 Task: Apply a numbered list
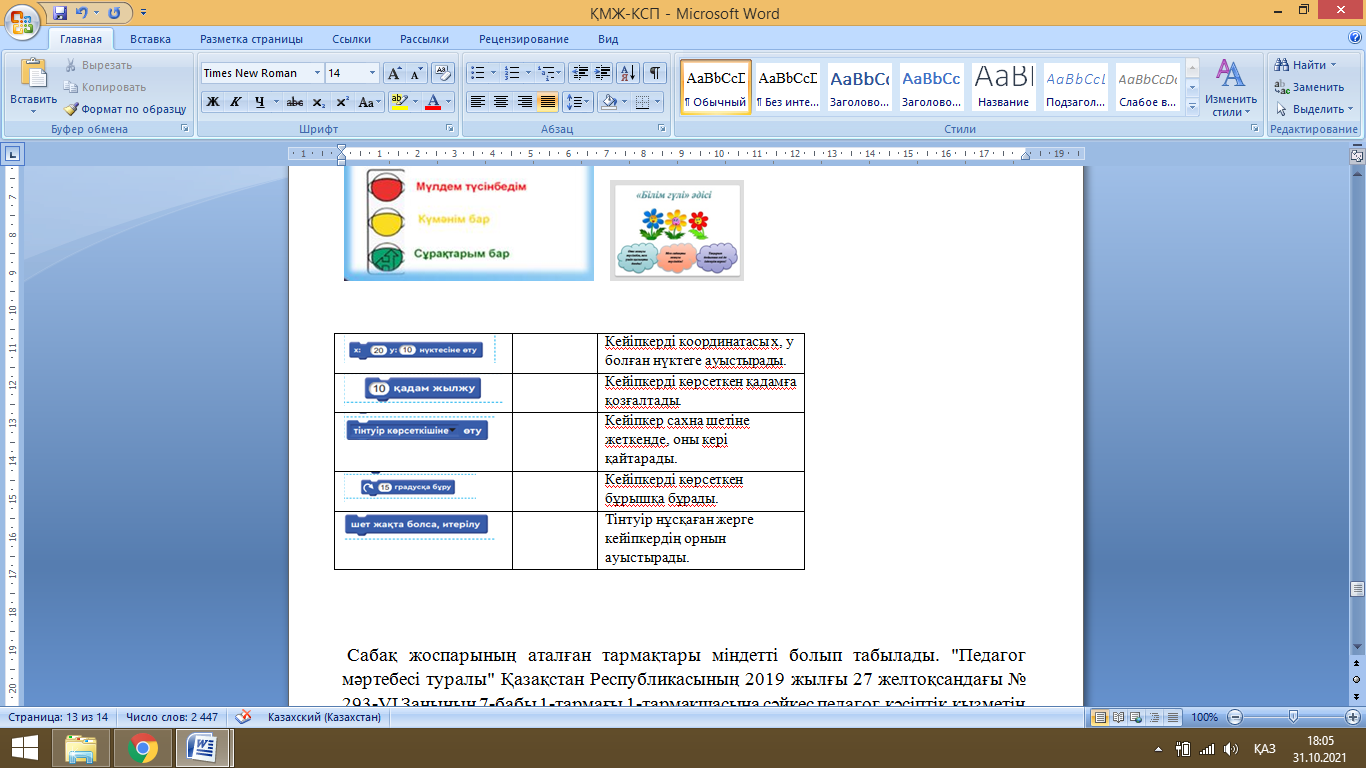tap(512, 73)
